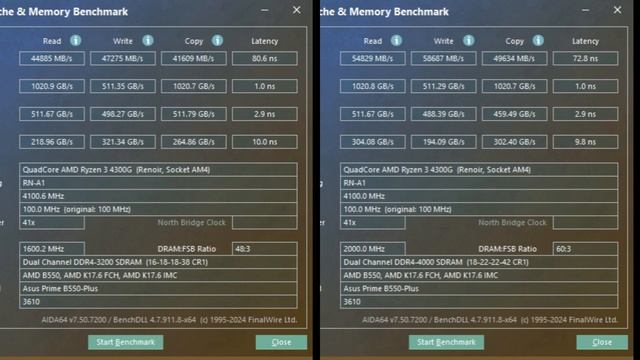Select 58687 MB/s write value
Viewport: 640px width, 360px height.
tap(444, 58)
